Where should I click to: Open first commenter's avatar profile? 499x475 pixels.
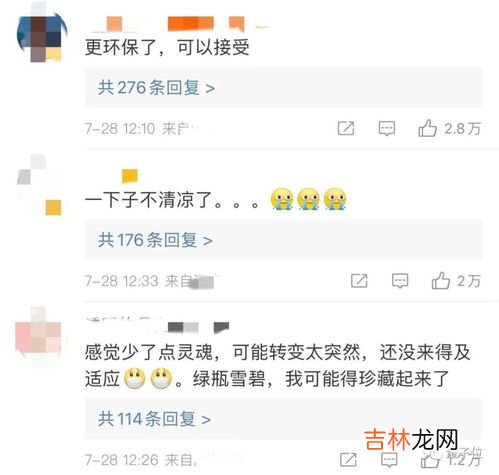[x=42, y=35]
